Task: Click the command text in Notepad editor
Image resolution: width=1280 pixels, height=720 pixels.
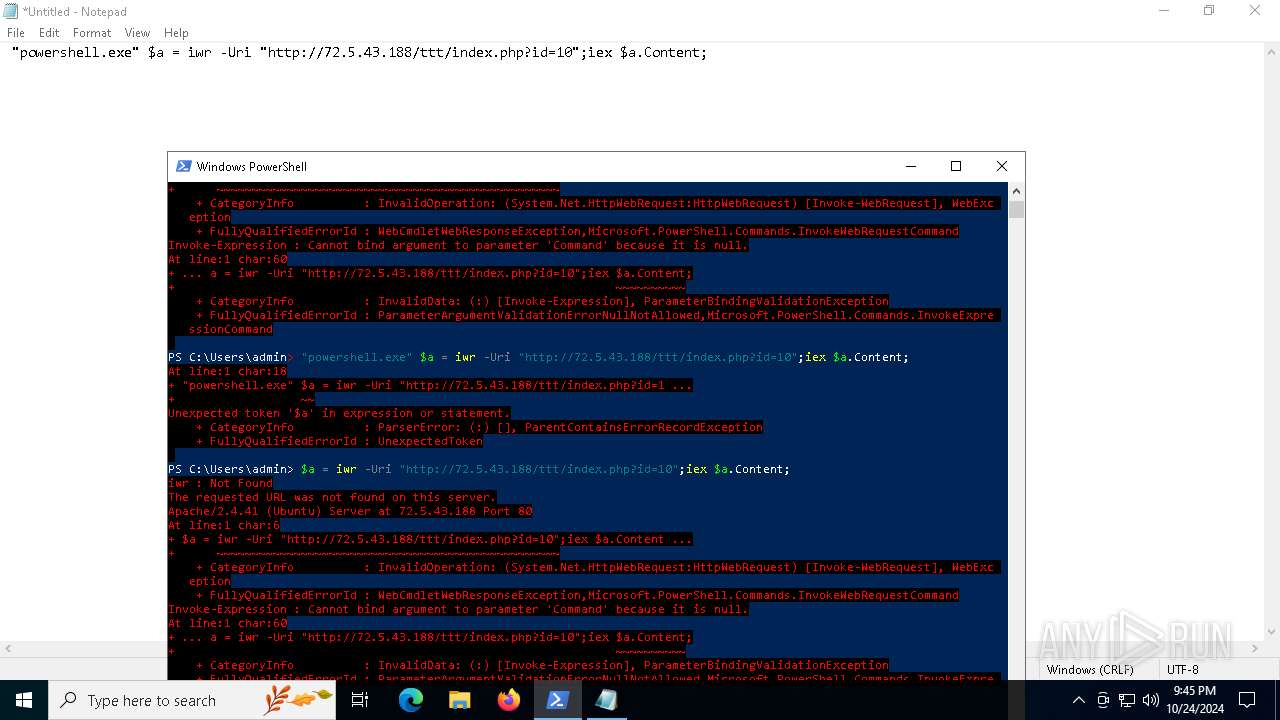Action: pos(359,52)
